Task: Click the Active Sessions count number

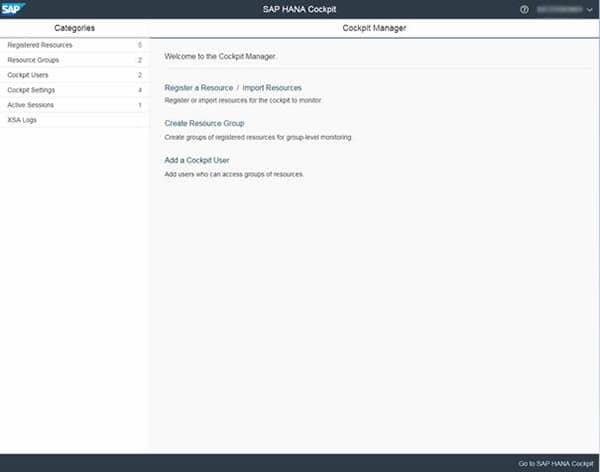Action: (140, 105)
